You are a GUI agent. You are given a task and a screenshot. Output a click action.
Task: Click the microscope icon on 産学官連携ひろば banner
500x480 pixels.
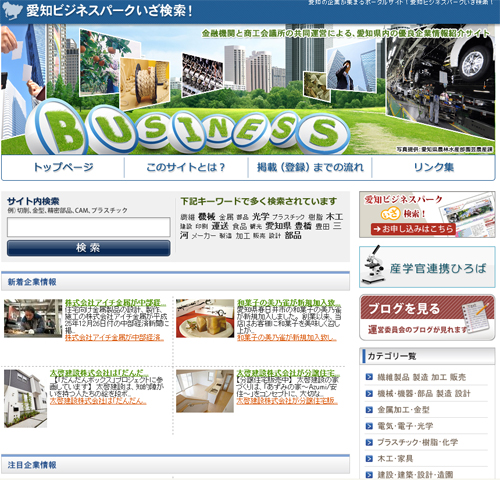[373, 265]
